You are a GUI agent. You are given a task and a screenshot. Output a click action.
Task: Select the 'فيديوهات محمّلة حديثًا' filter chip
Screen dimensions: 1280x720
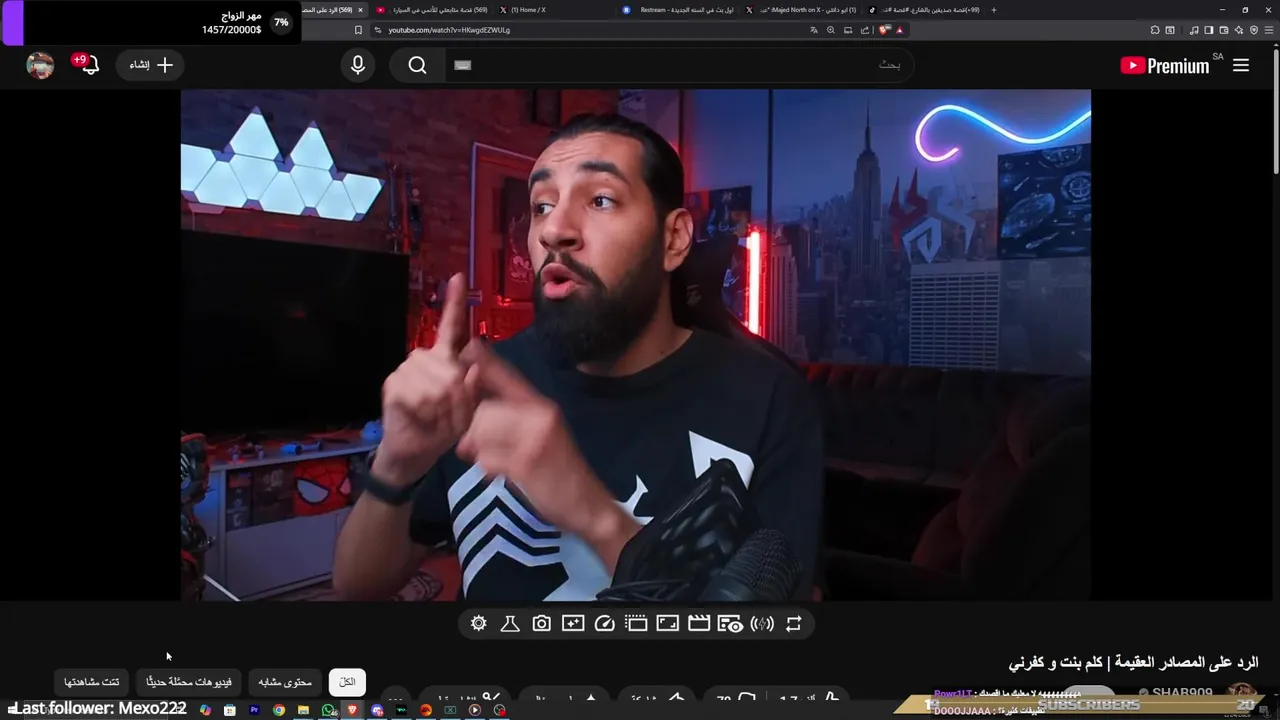(189, 682)
